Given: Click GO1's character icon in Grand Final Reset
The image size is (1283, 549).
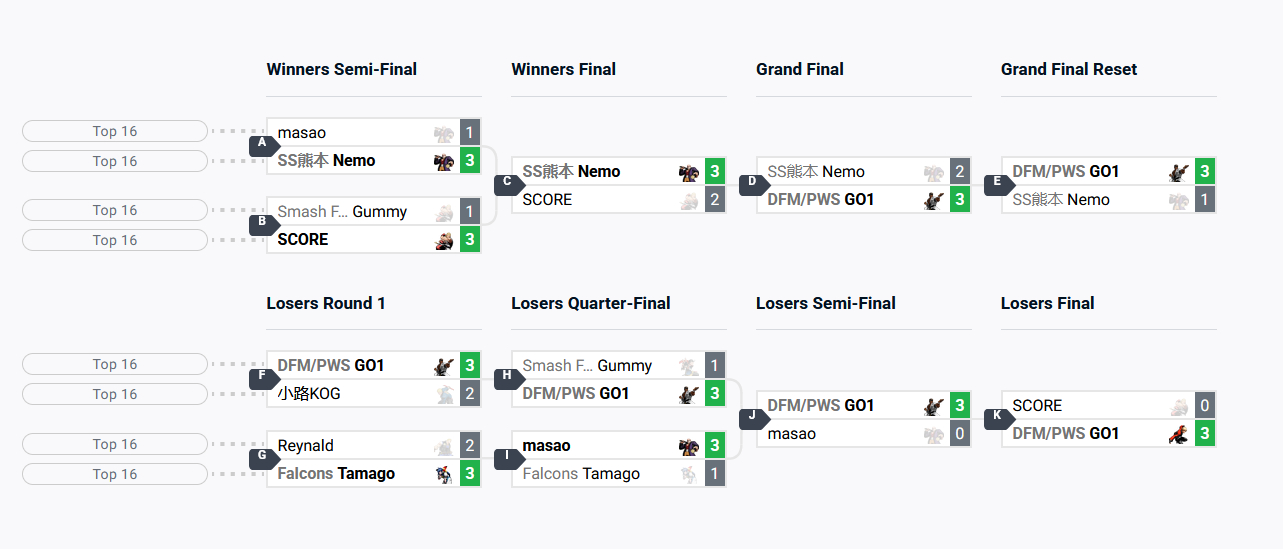Looking at the screenshot, I should (1179, 172).
